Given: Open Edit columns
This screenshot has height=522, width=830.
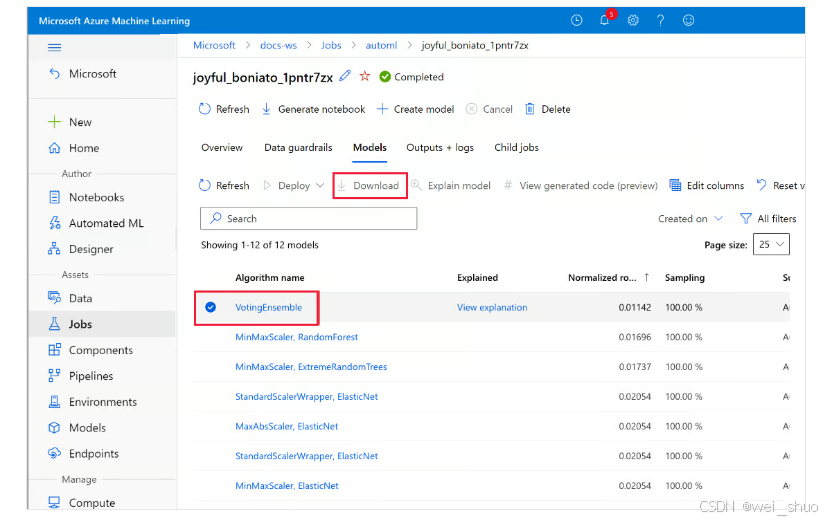Looking at the screenshot, I should (x=707, y=185).
